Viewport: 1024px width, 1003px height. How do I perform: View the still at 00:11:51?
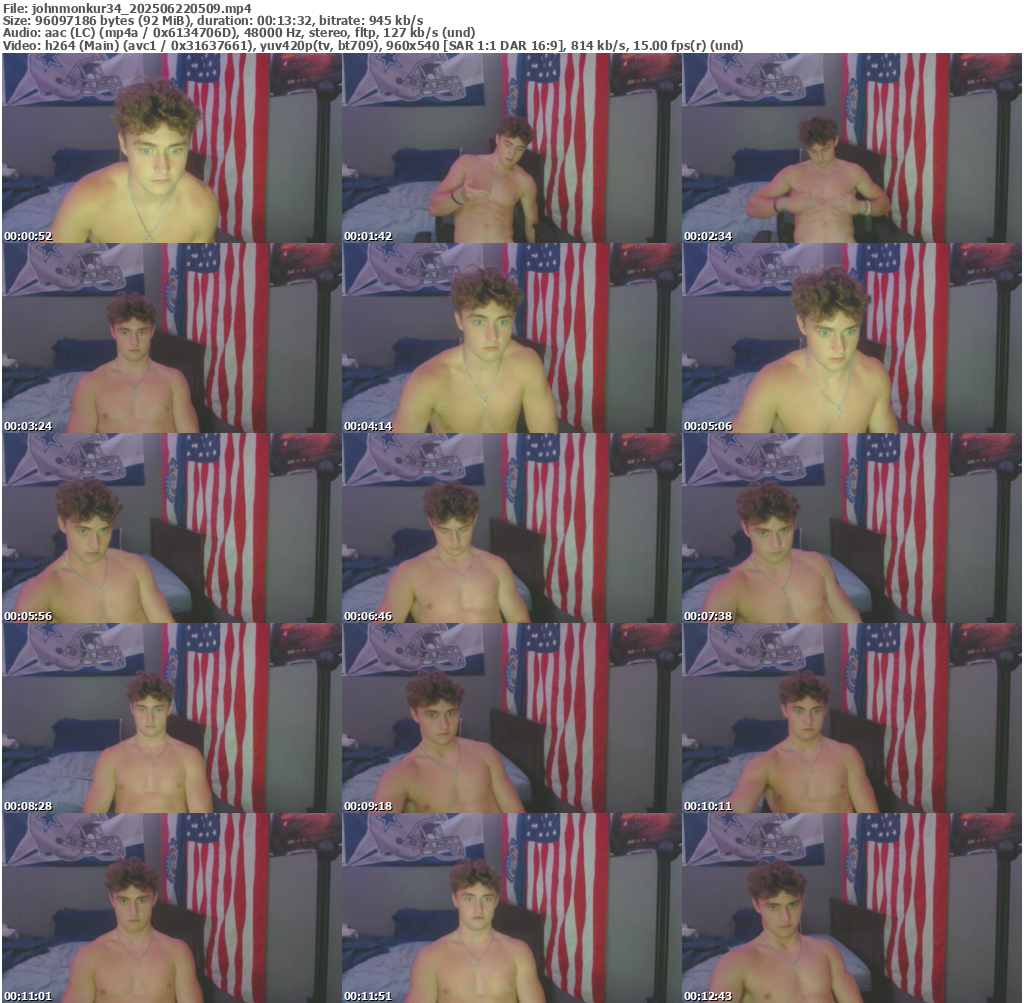click(511, 908)
